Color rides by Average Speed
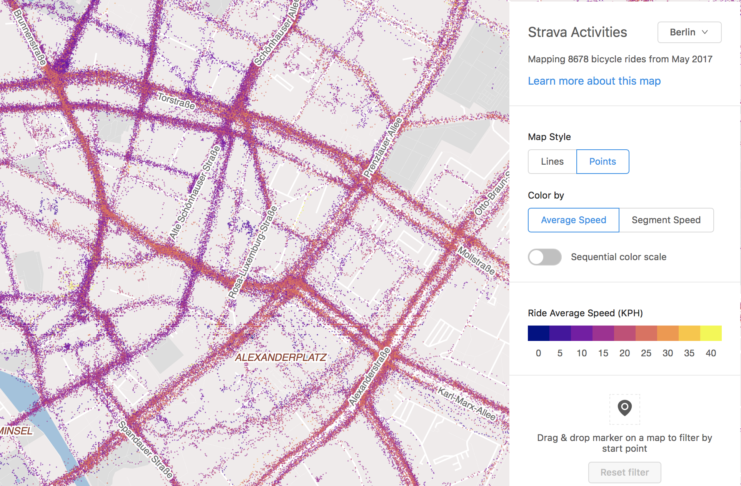The image size is (741, 486). [x=573, y=220]
